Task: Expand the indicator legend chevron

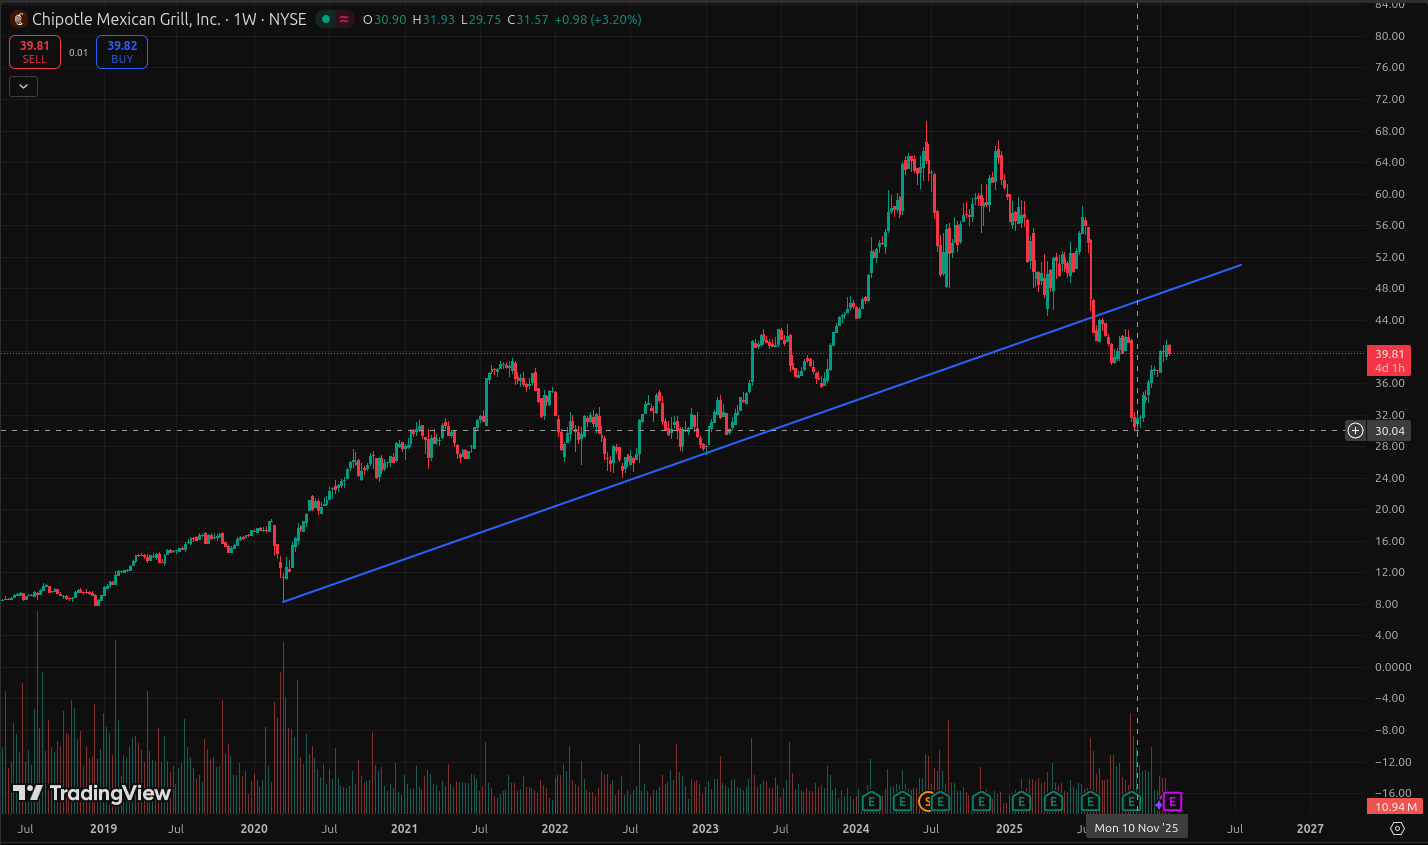Action: click(x=23, y=86)
